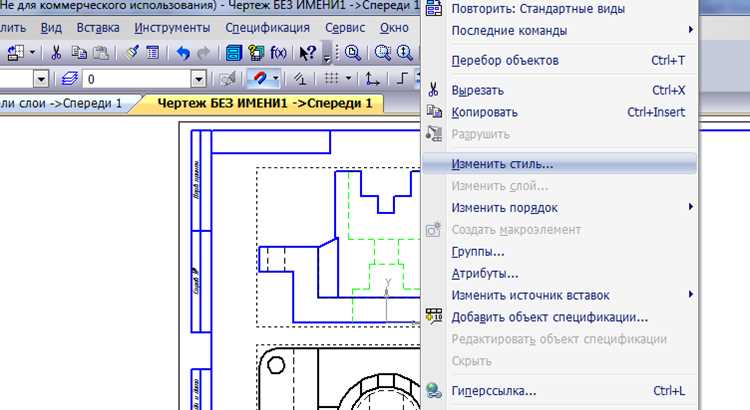This screenshot has height=410, width=750.
Task: Click the greyed icon left of the magnet
Action: pos(228,79)
